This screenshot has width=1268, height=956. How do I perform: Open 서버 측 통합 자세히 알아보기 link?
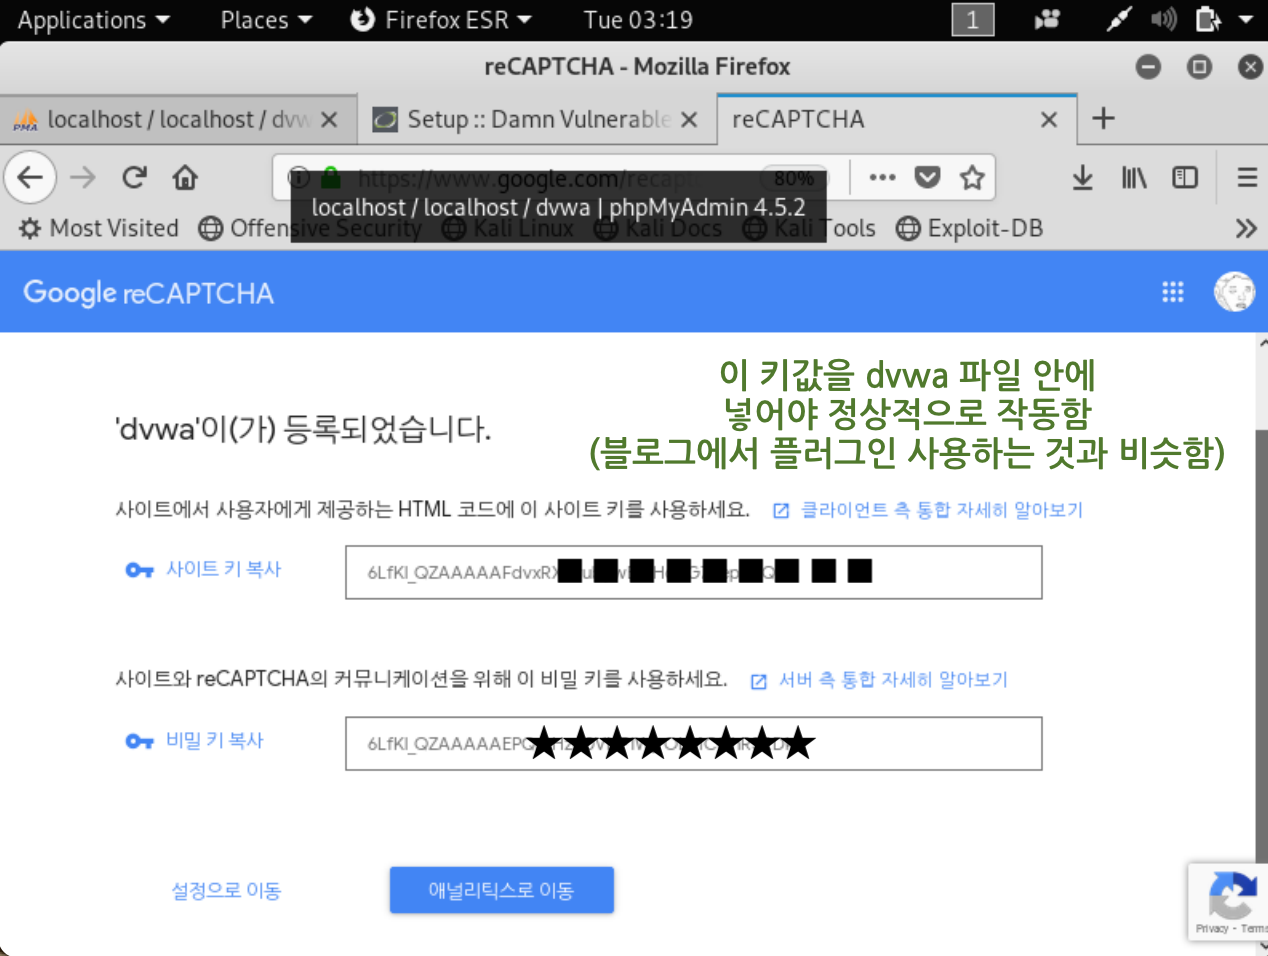tap(893, 680)
